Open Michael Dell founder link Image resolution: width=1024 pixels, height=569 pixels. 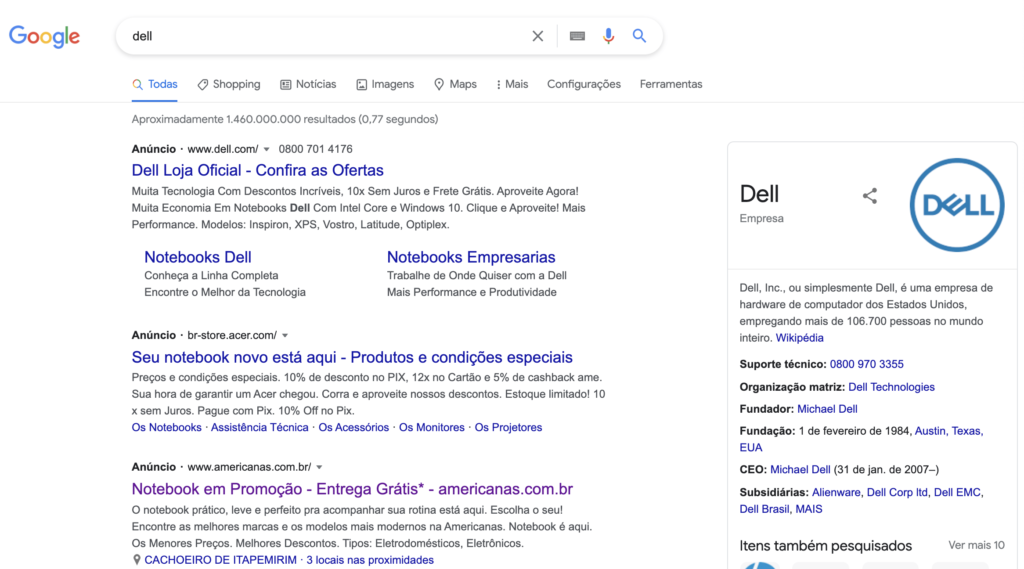coord(827,409)
